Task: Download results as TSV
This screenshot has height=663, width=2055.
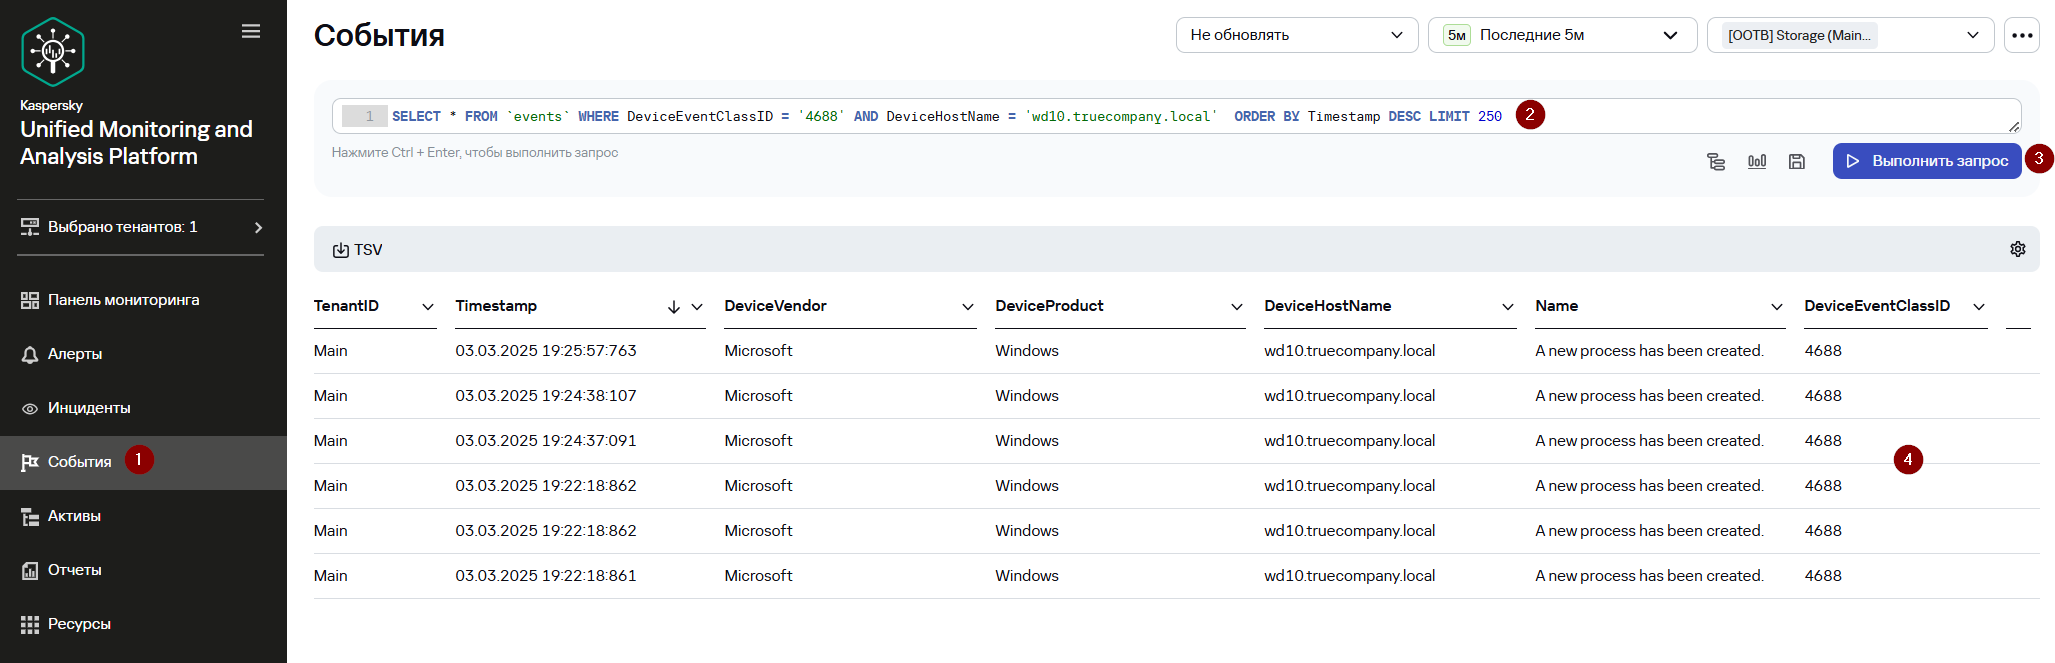Action: [357, 250]
